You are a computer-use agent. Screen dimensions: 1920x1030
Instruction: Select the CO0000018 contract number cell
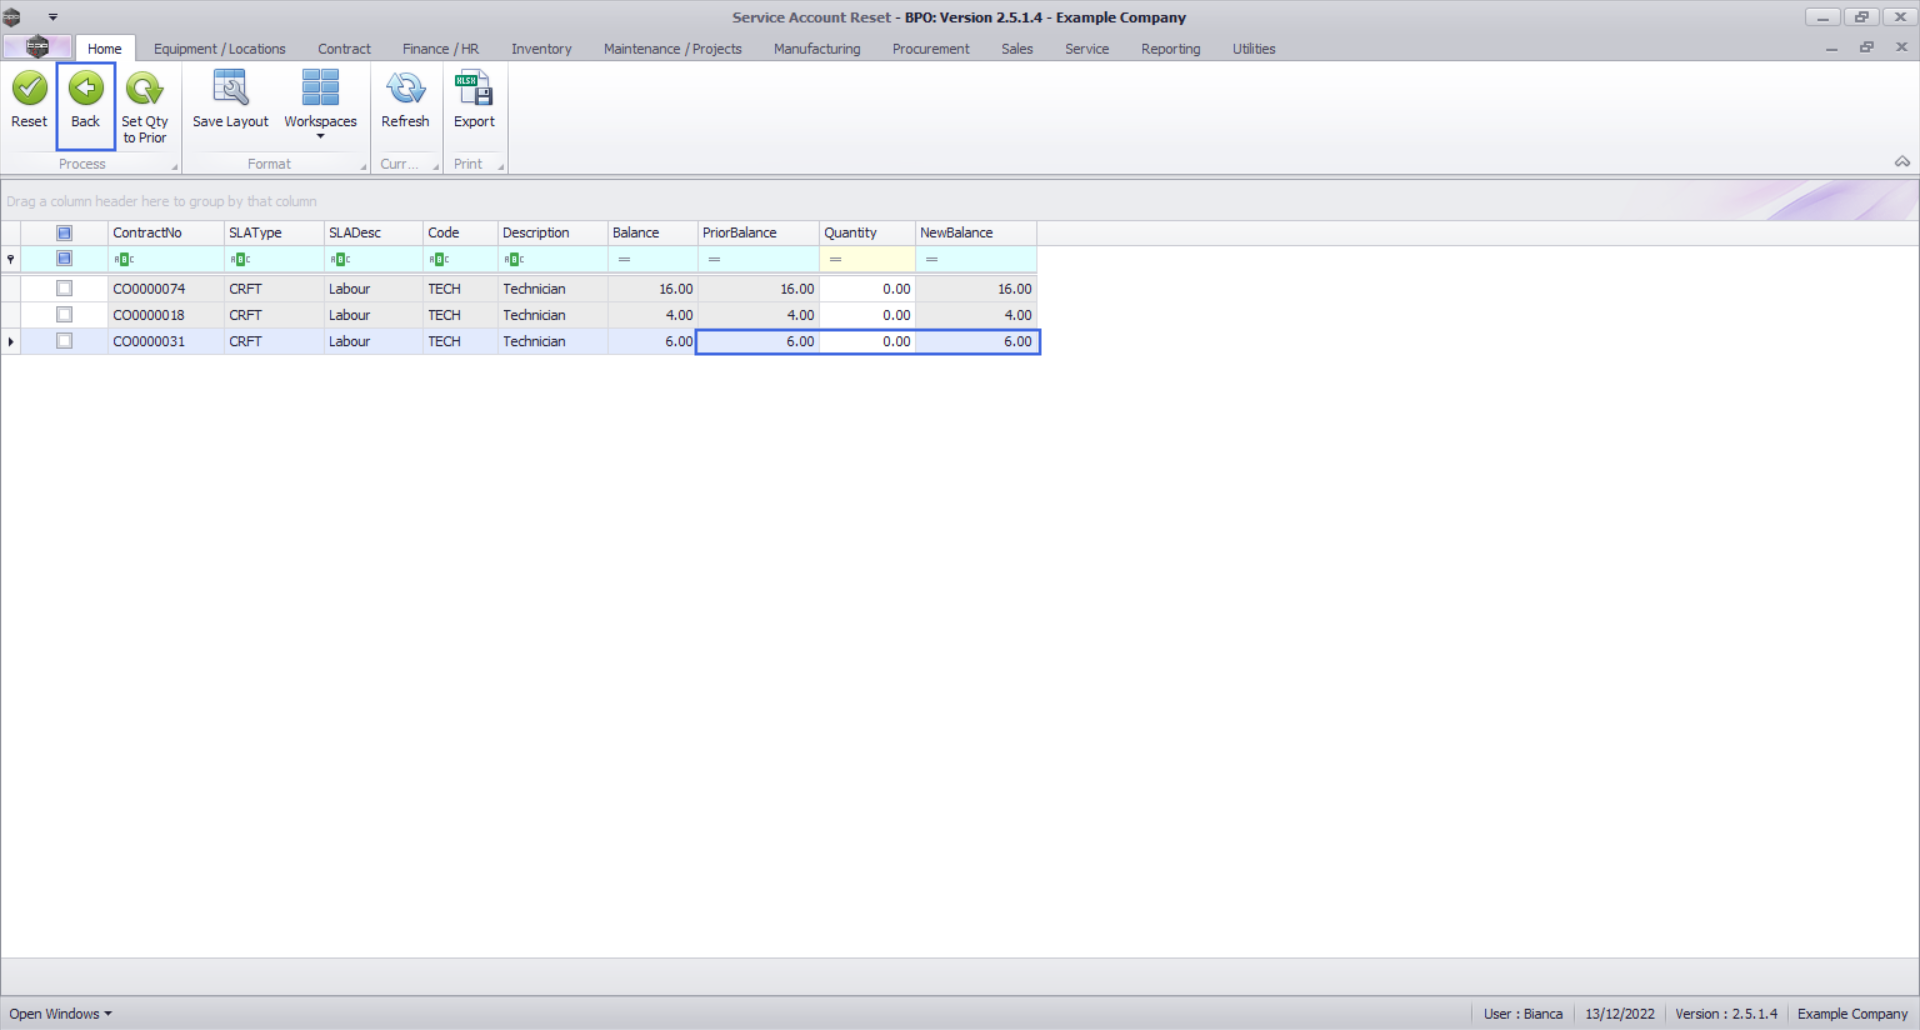(x=166, y=315)
